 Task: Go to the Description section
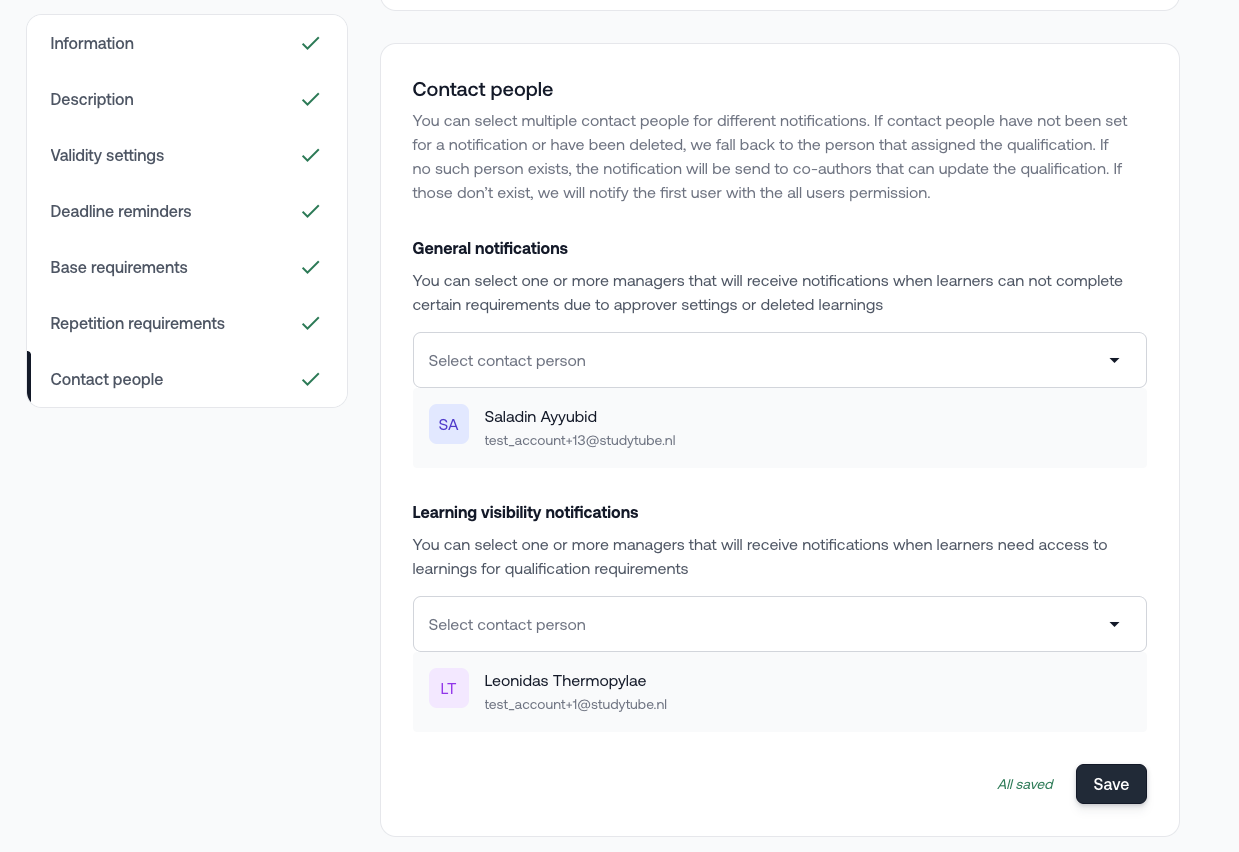pyautogui.click(x=92, y=100)
